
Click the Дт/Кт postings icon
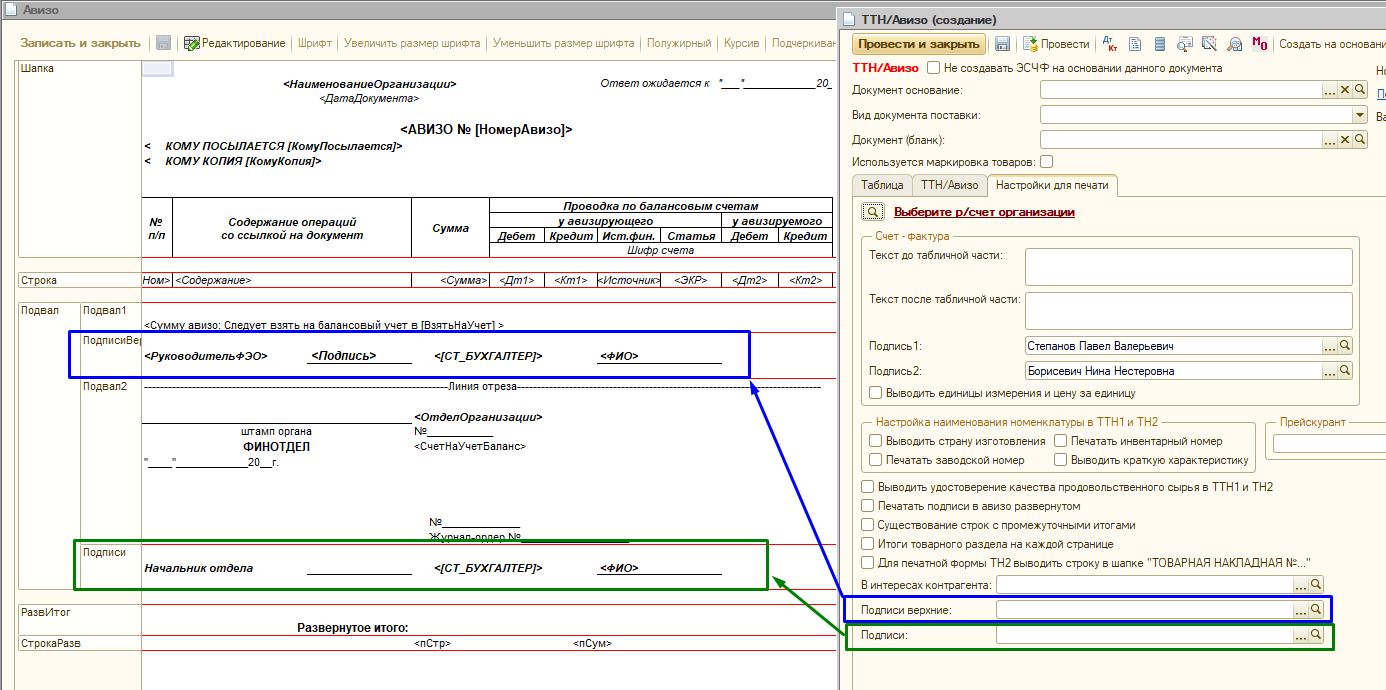tap(1109, 44)
